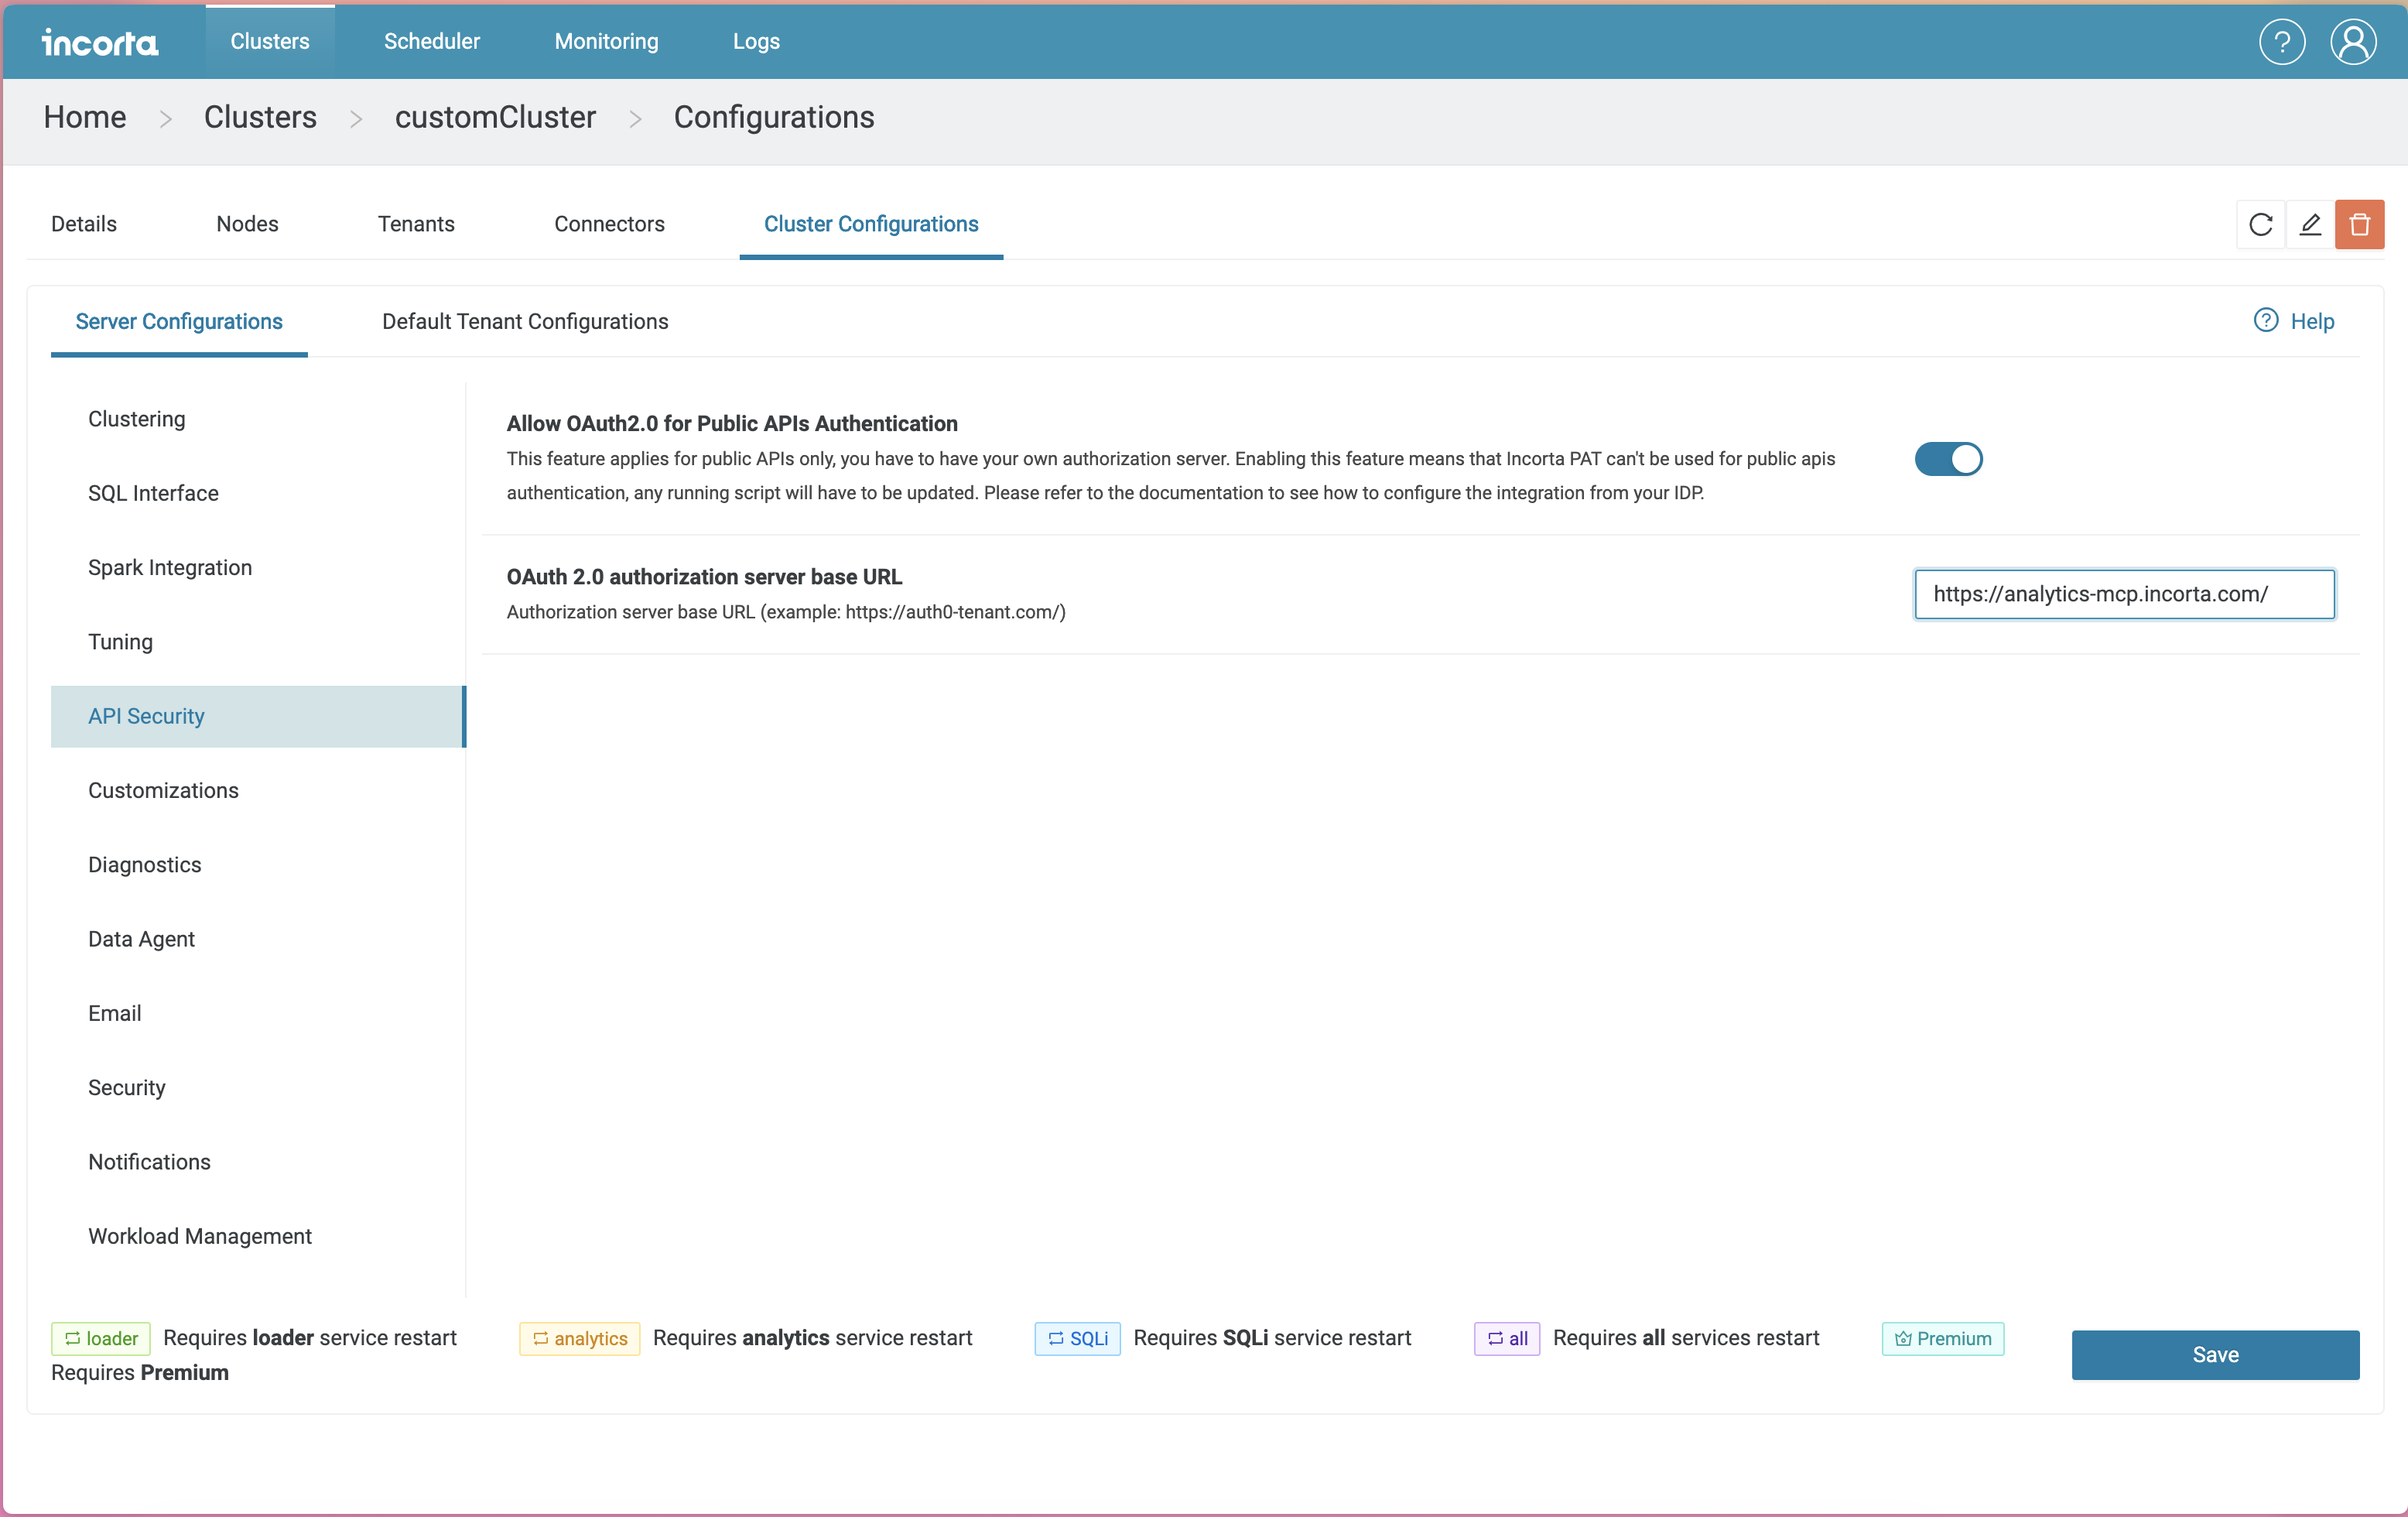Click the Save button
This screenshot has width=2408, height=1517.
click(2215, 1354)
